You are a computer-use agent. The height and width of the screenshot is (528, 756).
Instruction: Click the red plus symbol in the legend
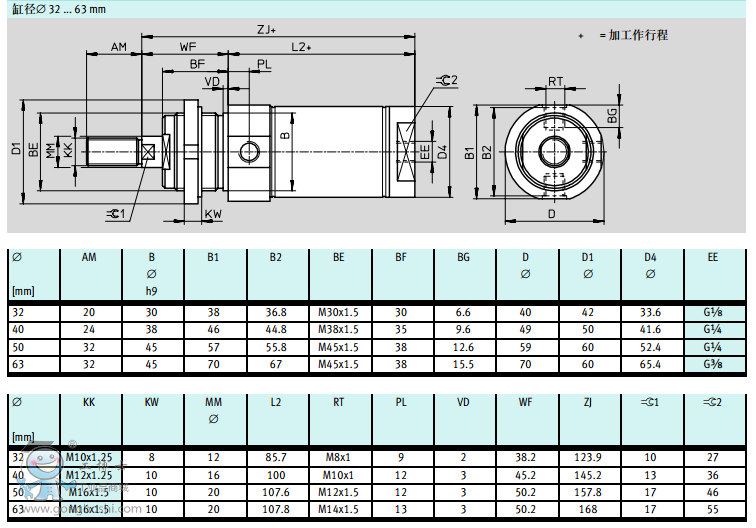[x=580, y=35]
